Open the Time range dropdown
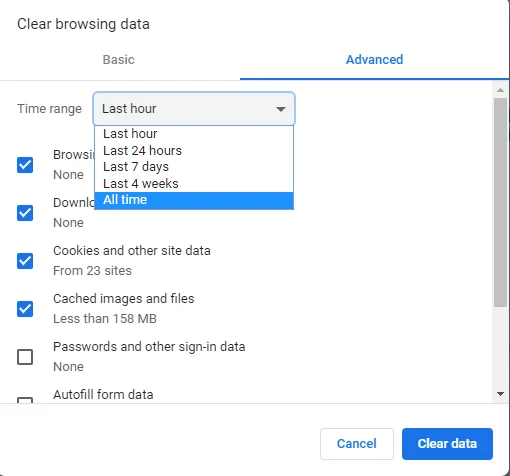Image resolution: width=510 pixels, height=476 pixels. [x=194, y=109]
